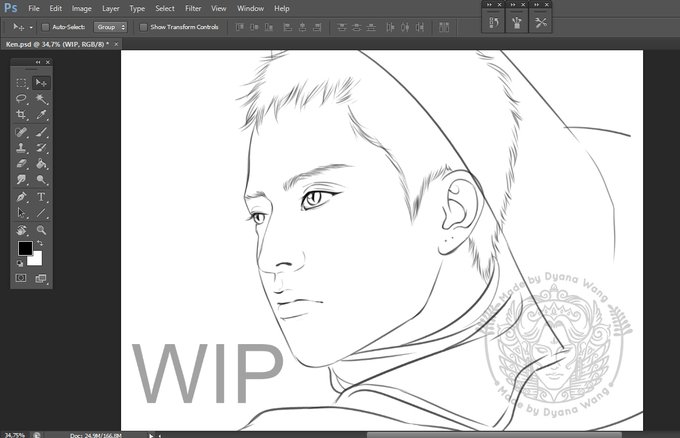Select the Brush tool
This screenshot has width=680, height=438.
41,132
